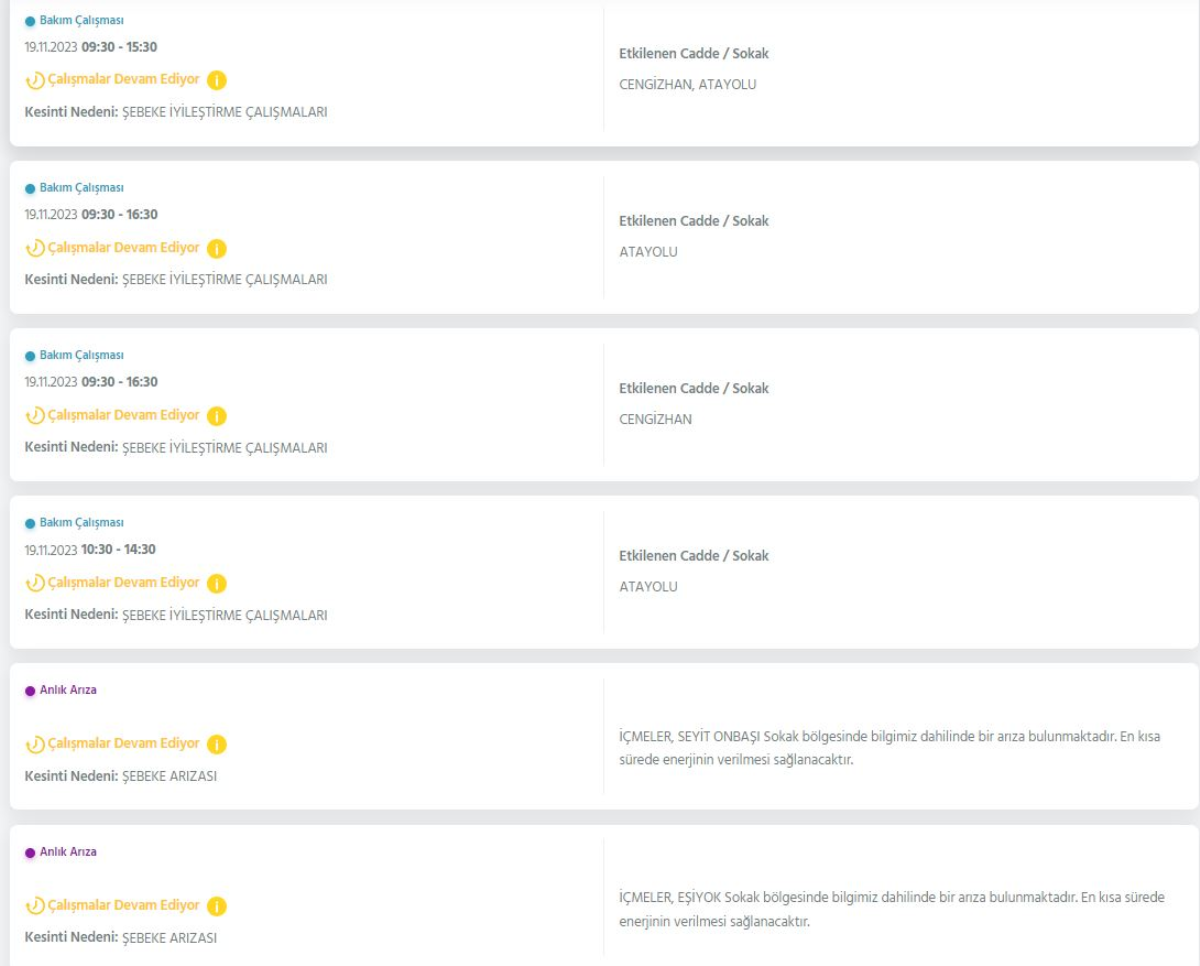Screen dimensions: 1200x966
Task: Click info icon in the 09:30 - 15:30 outage card
Action: pos(218,80)
